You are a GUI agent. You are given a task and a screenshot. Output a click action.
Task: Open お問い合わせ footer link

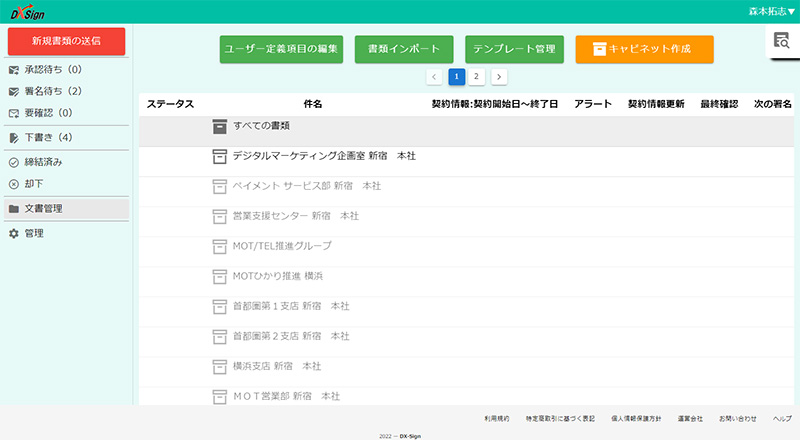[738, 419]
